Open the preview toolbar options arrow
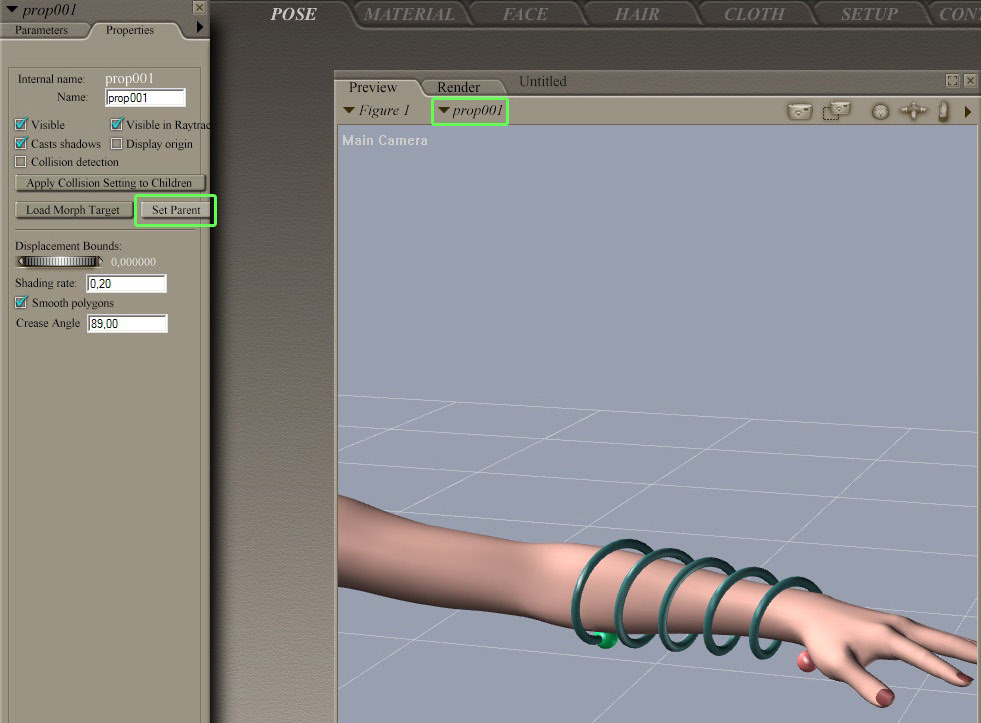 click(x=967, y=112)
